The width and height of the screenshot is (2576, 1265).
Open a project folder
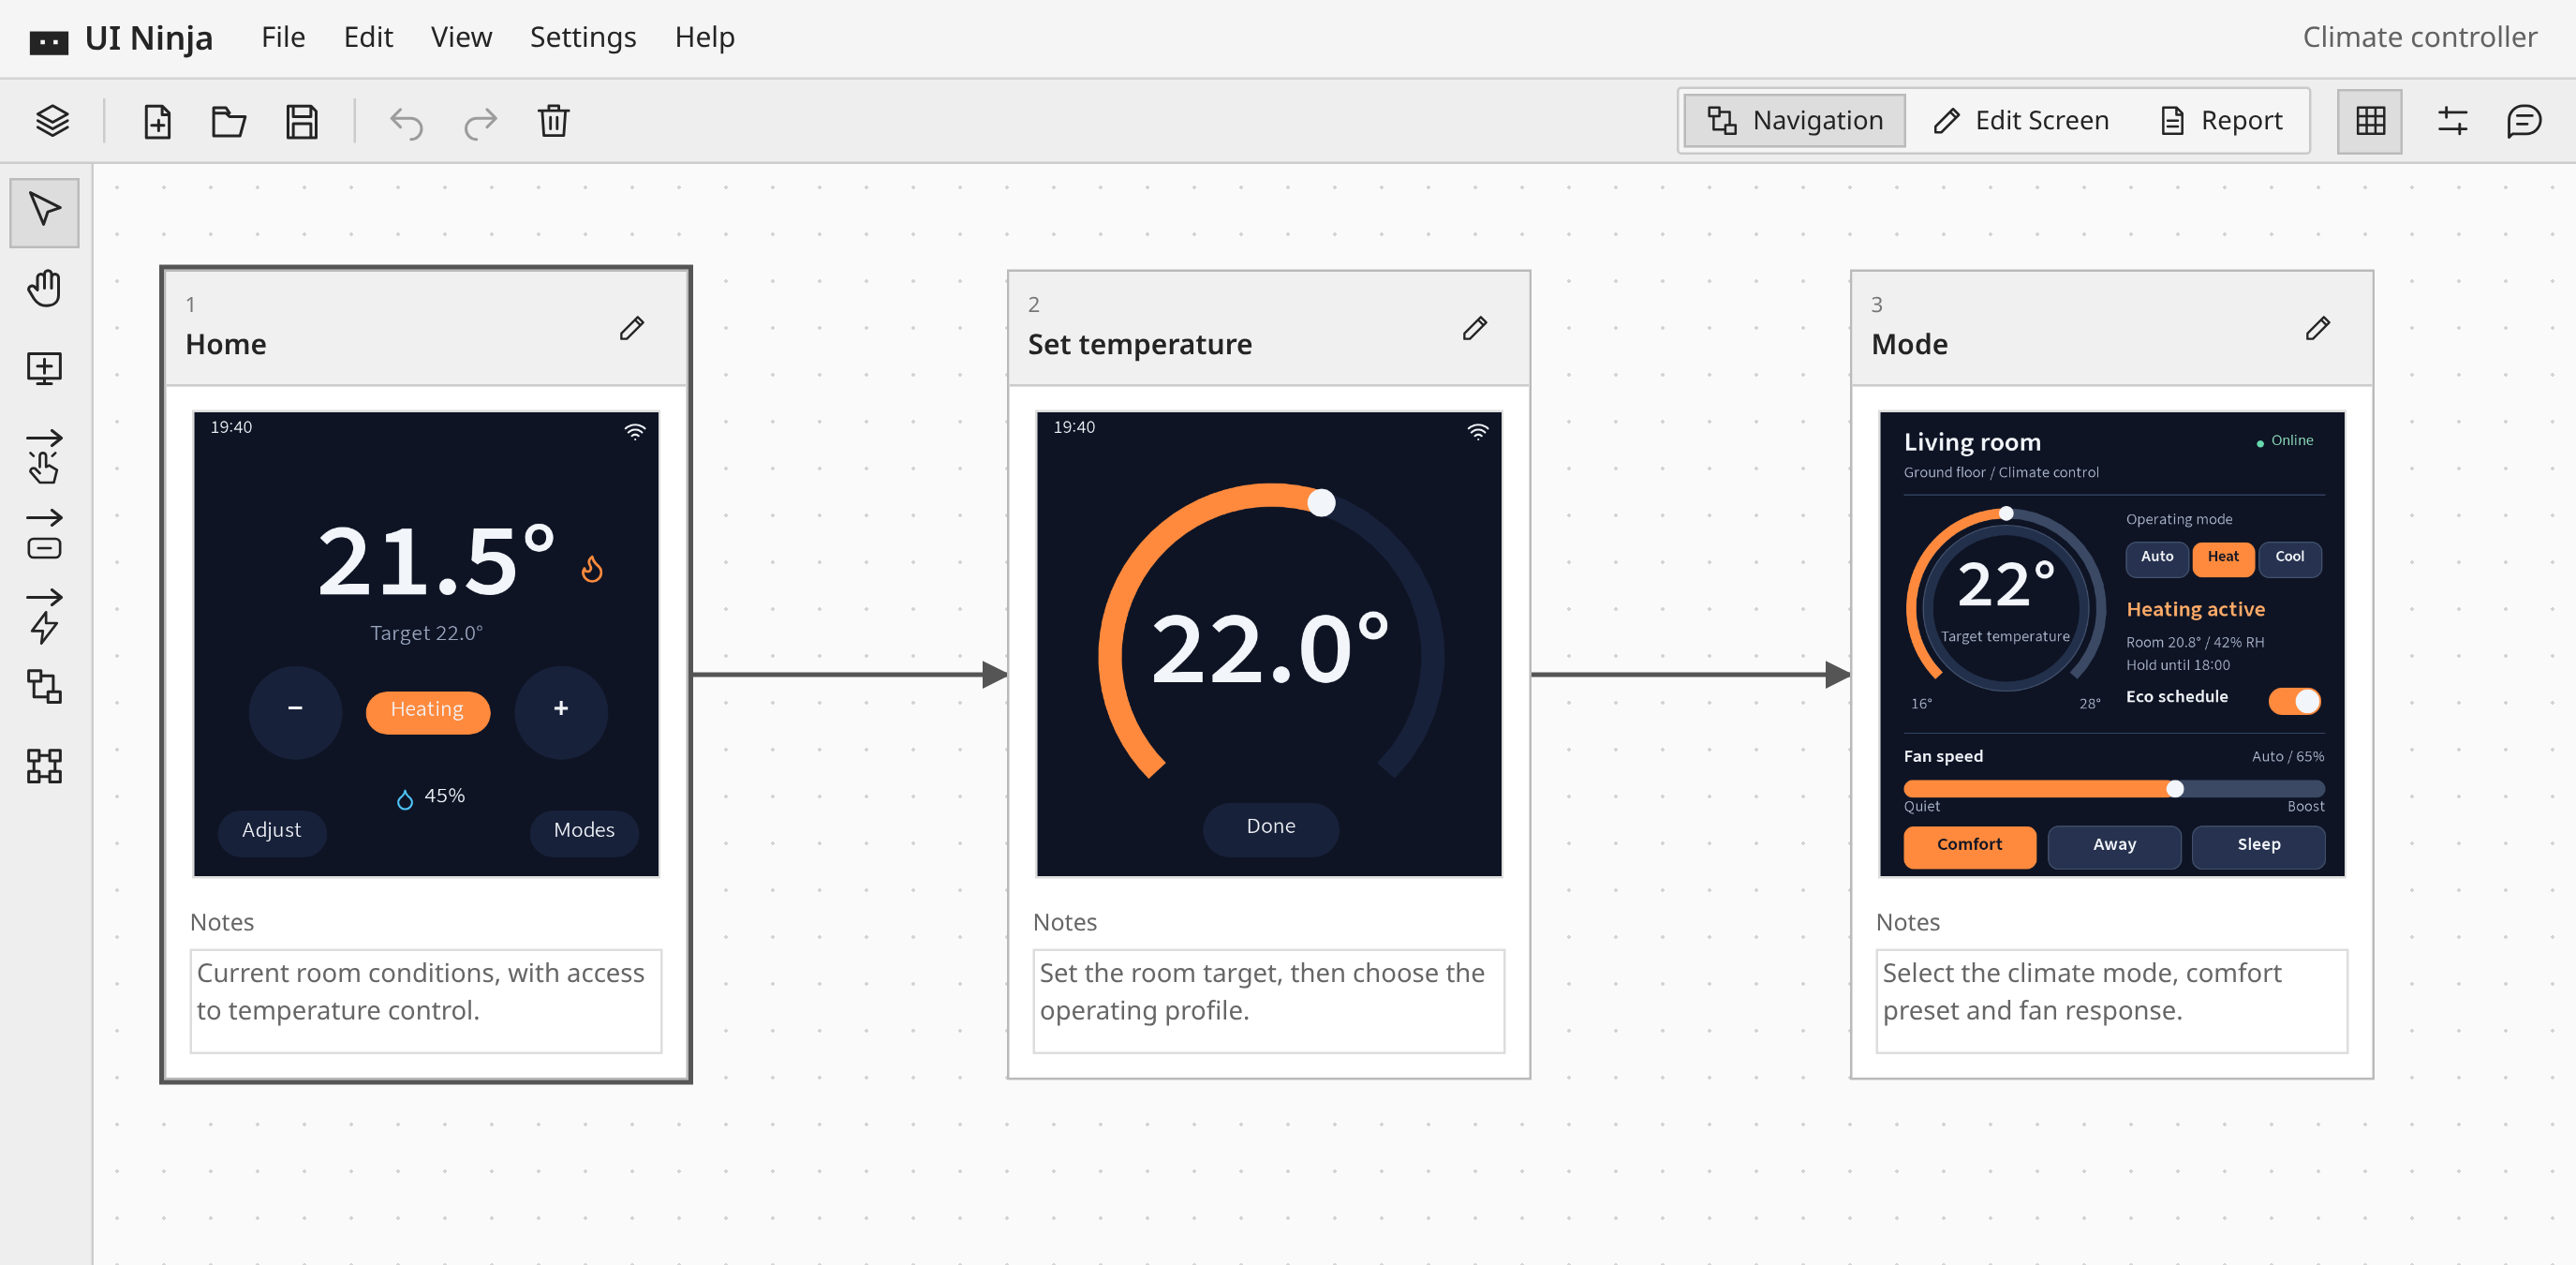pos(229,121)
